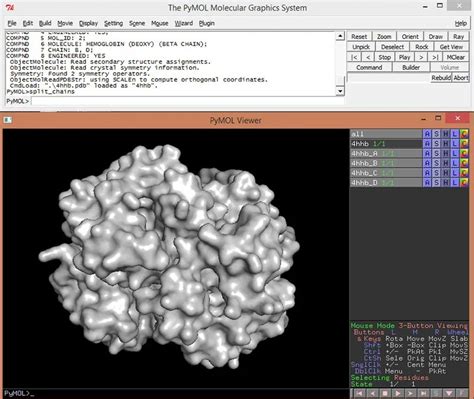Click the Reset button
Viewport: 474px width, 399px height.
pyautogui.click(x=359, y=37)
